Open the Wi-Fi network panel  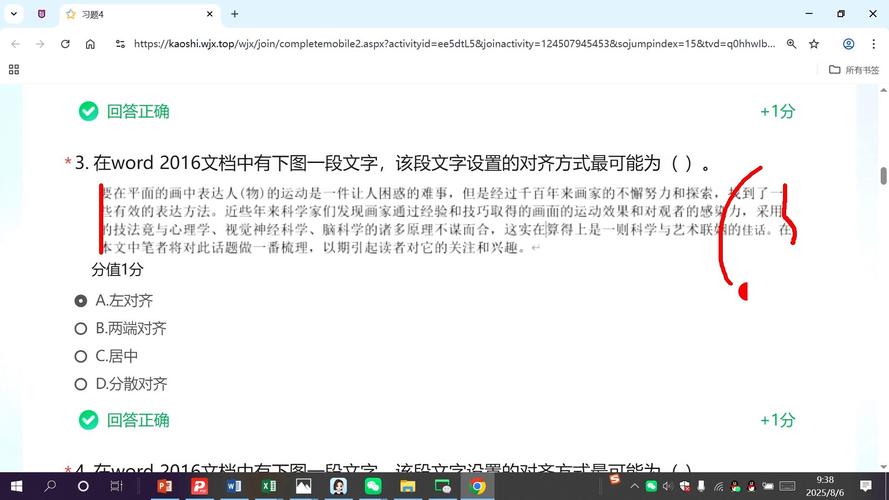point(718,486)
